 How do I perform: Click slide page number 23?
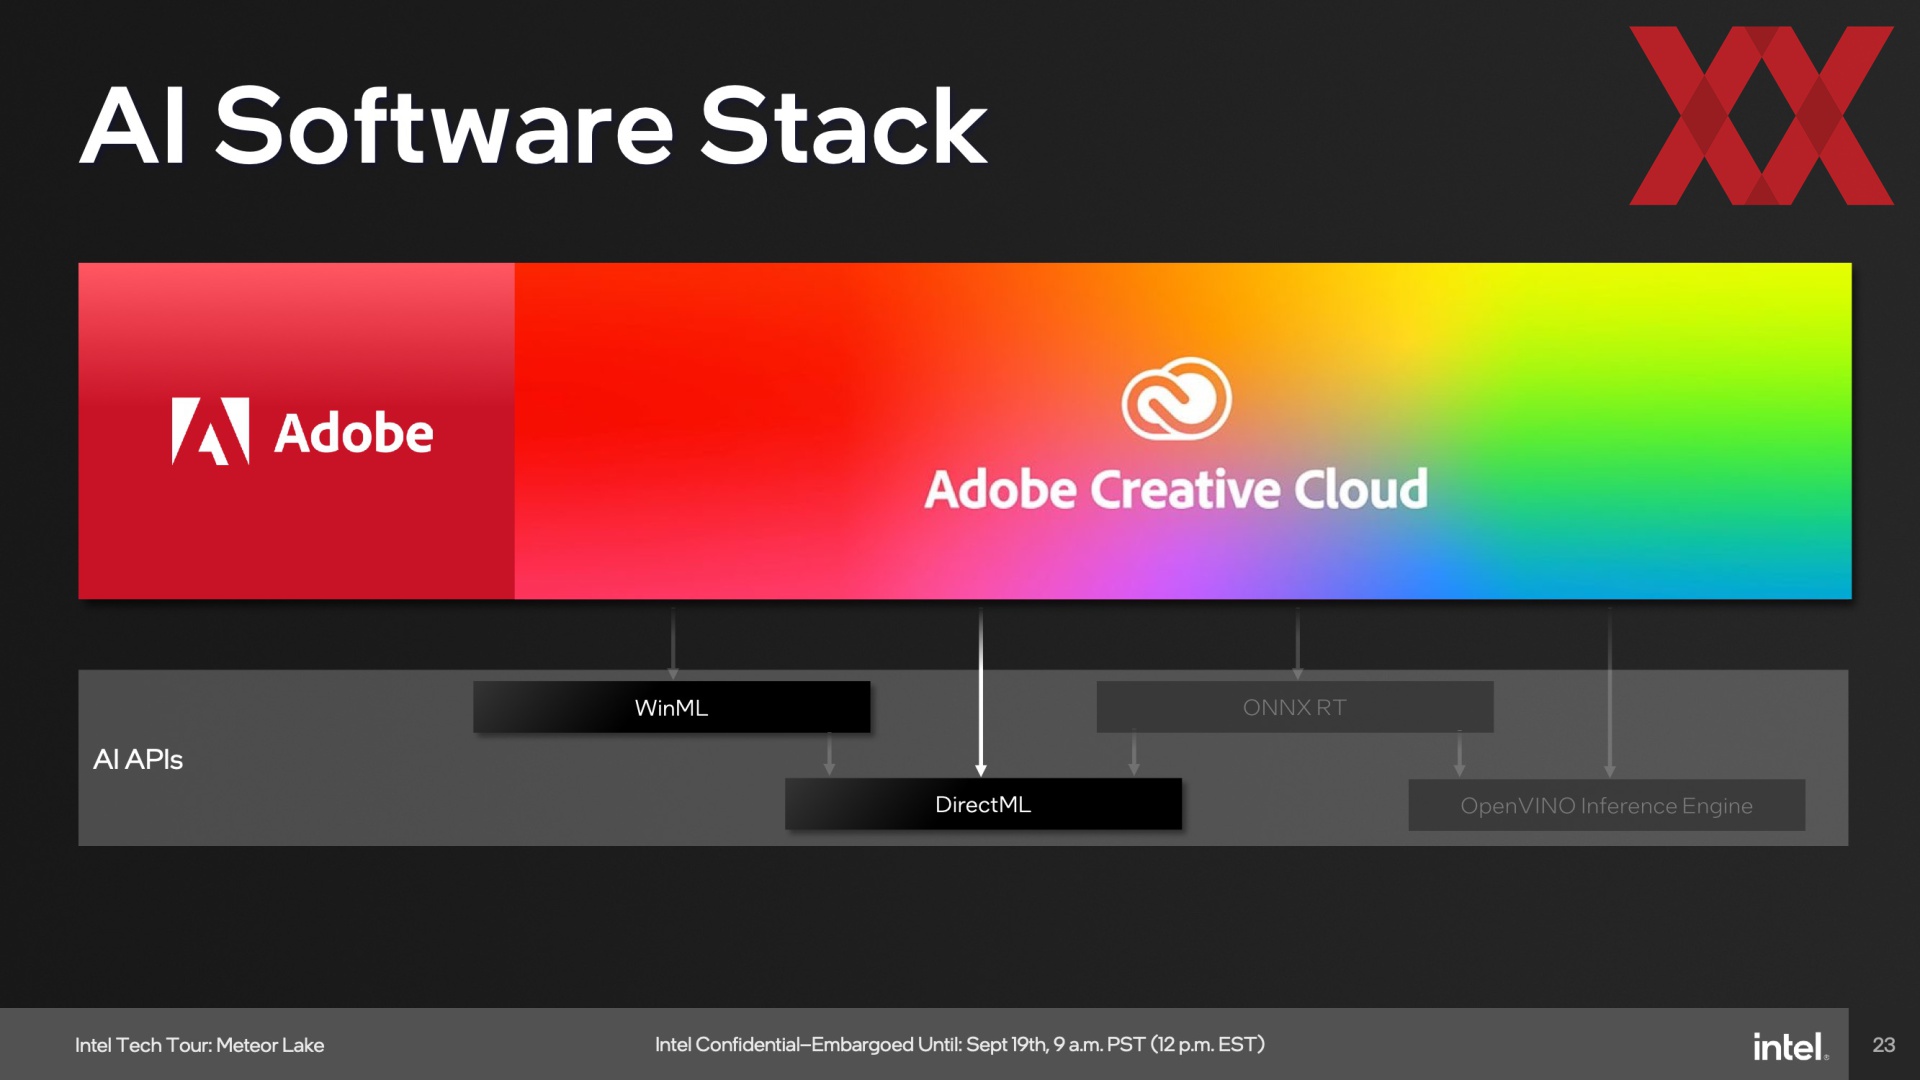[1884, 1045]
